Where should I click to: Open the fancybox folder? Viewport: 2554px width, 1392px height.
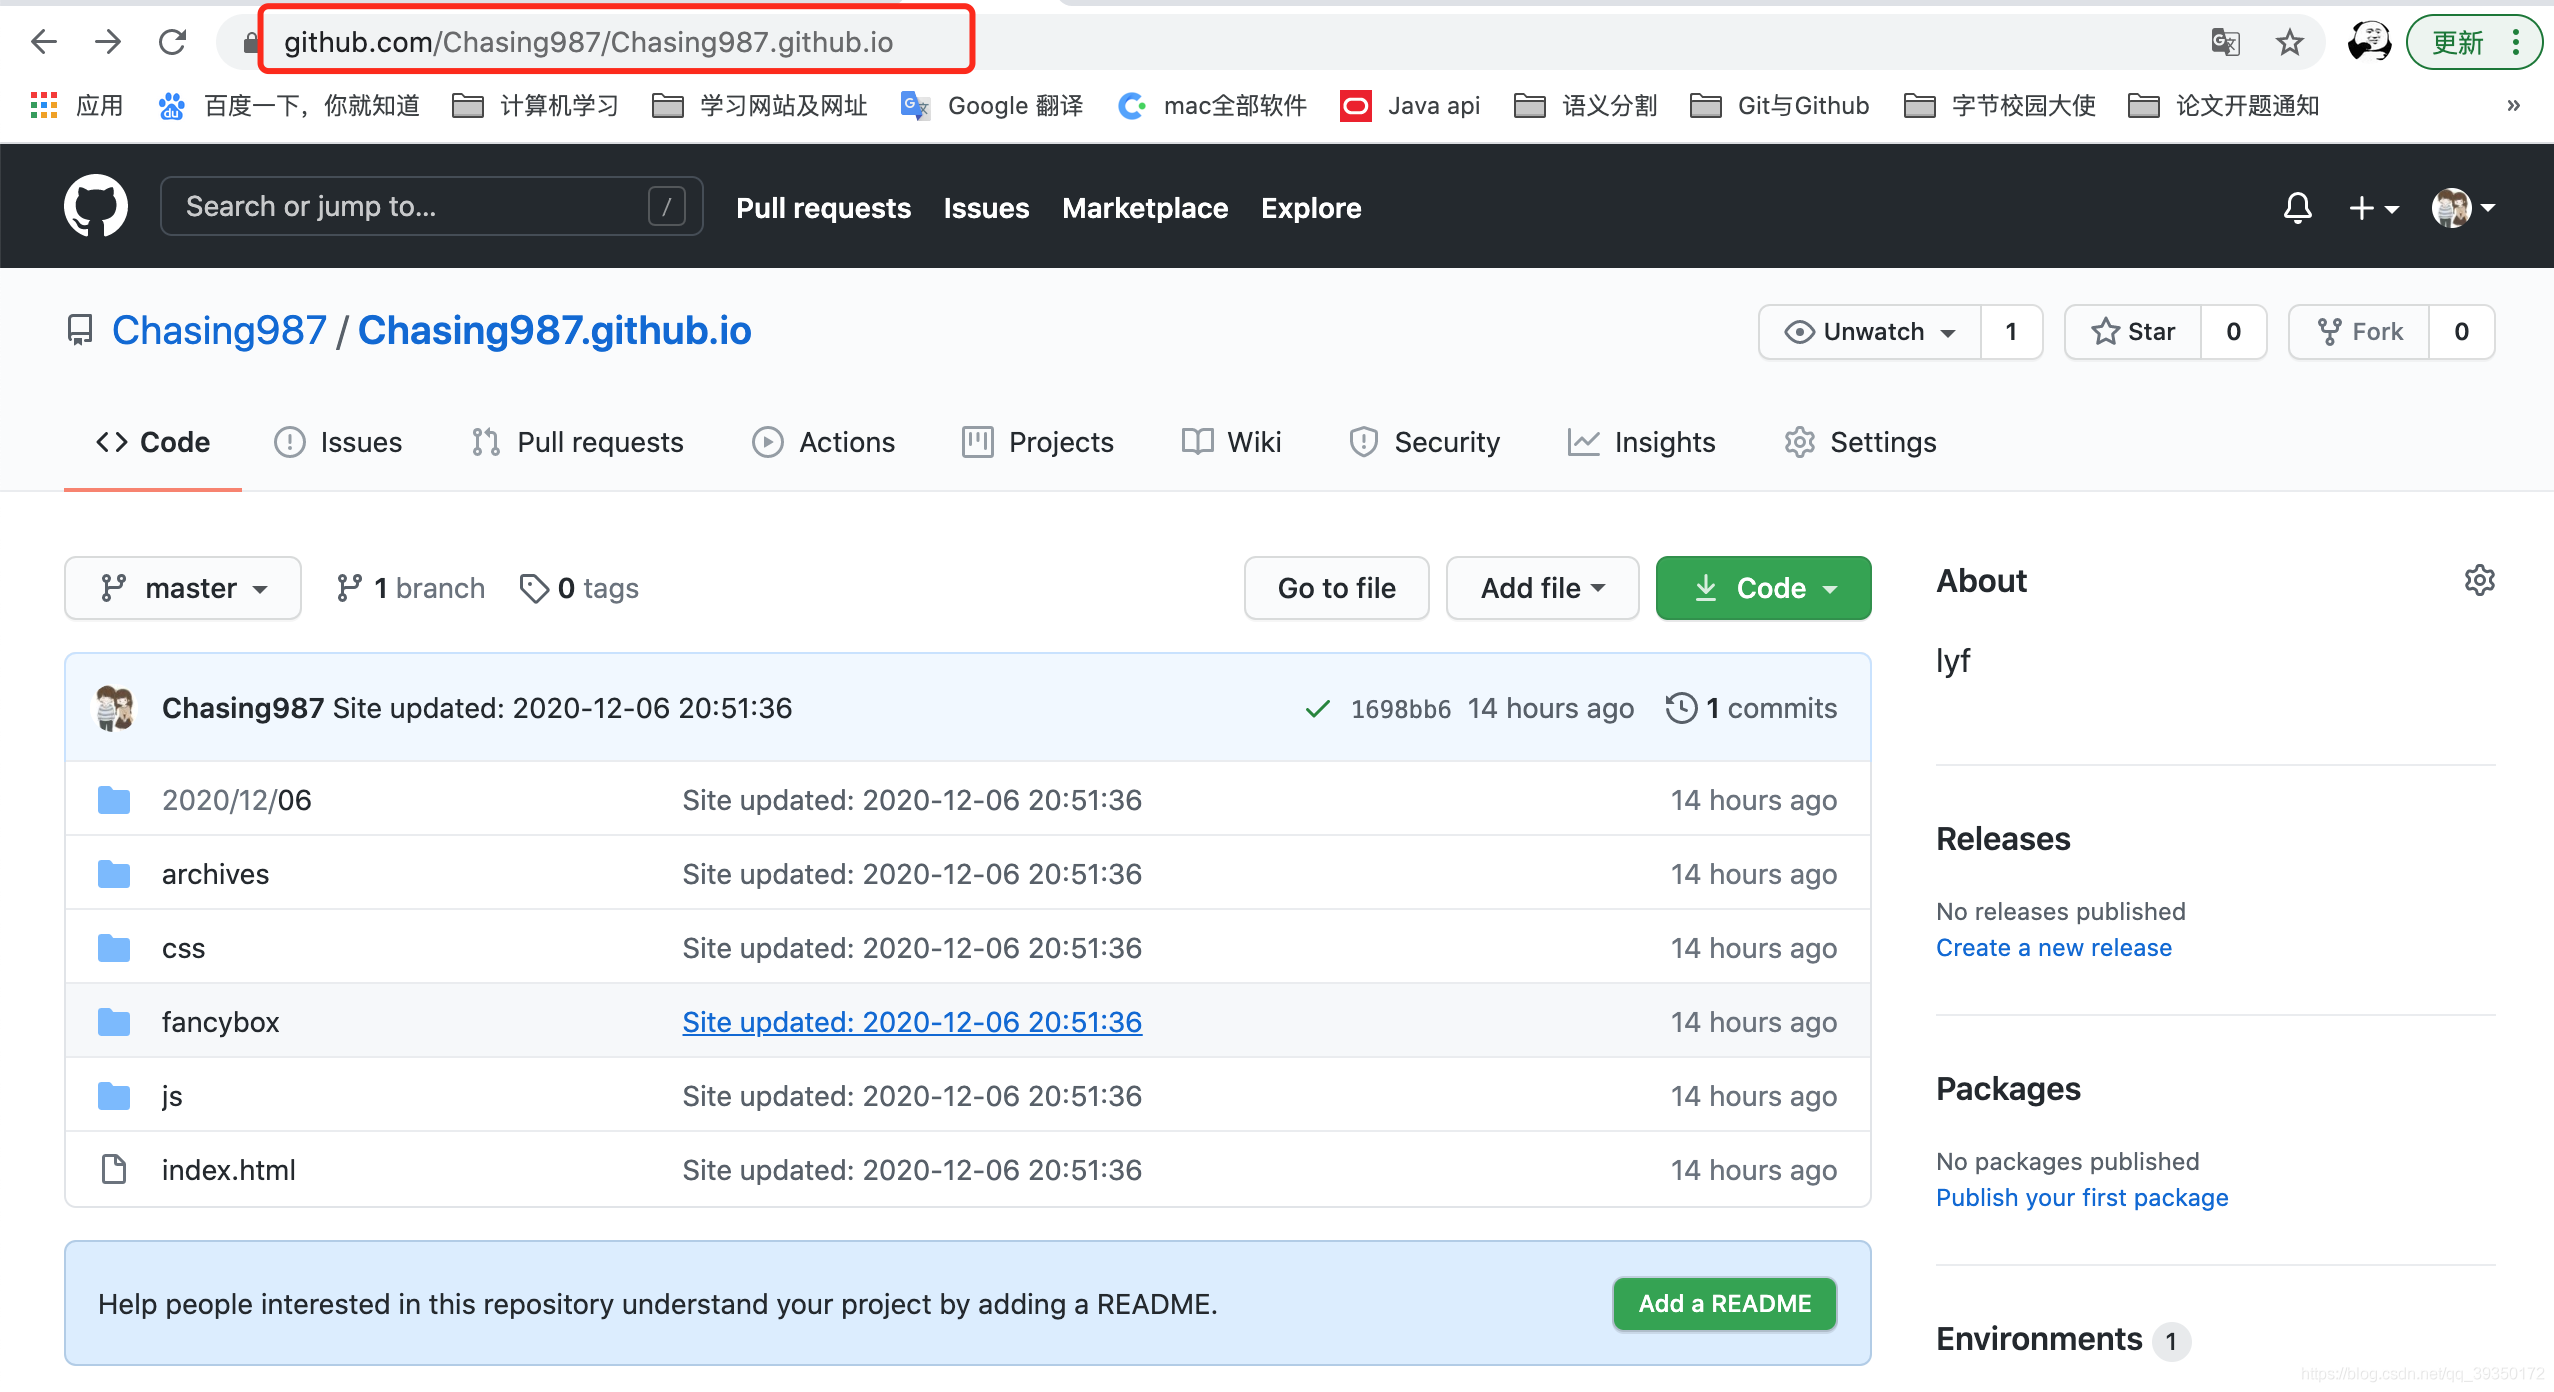coord(220,1022)
